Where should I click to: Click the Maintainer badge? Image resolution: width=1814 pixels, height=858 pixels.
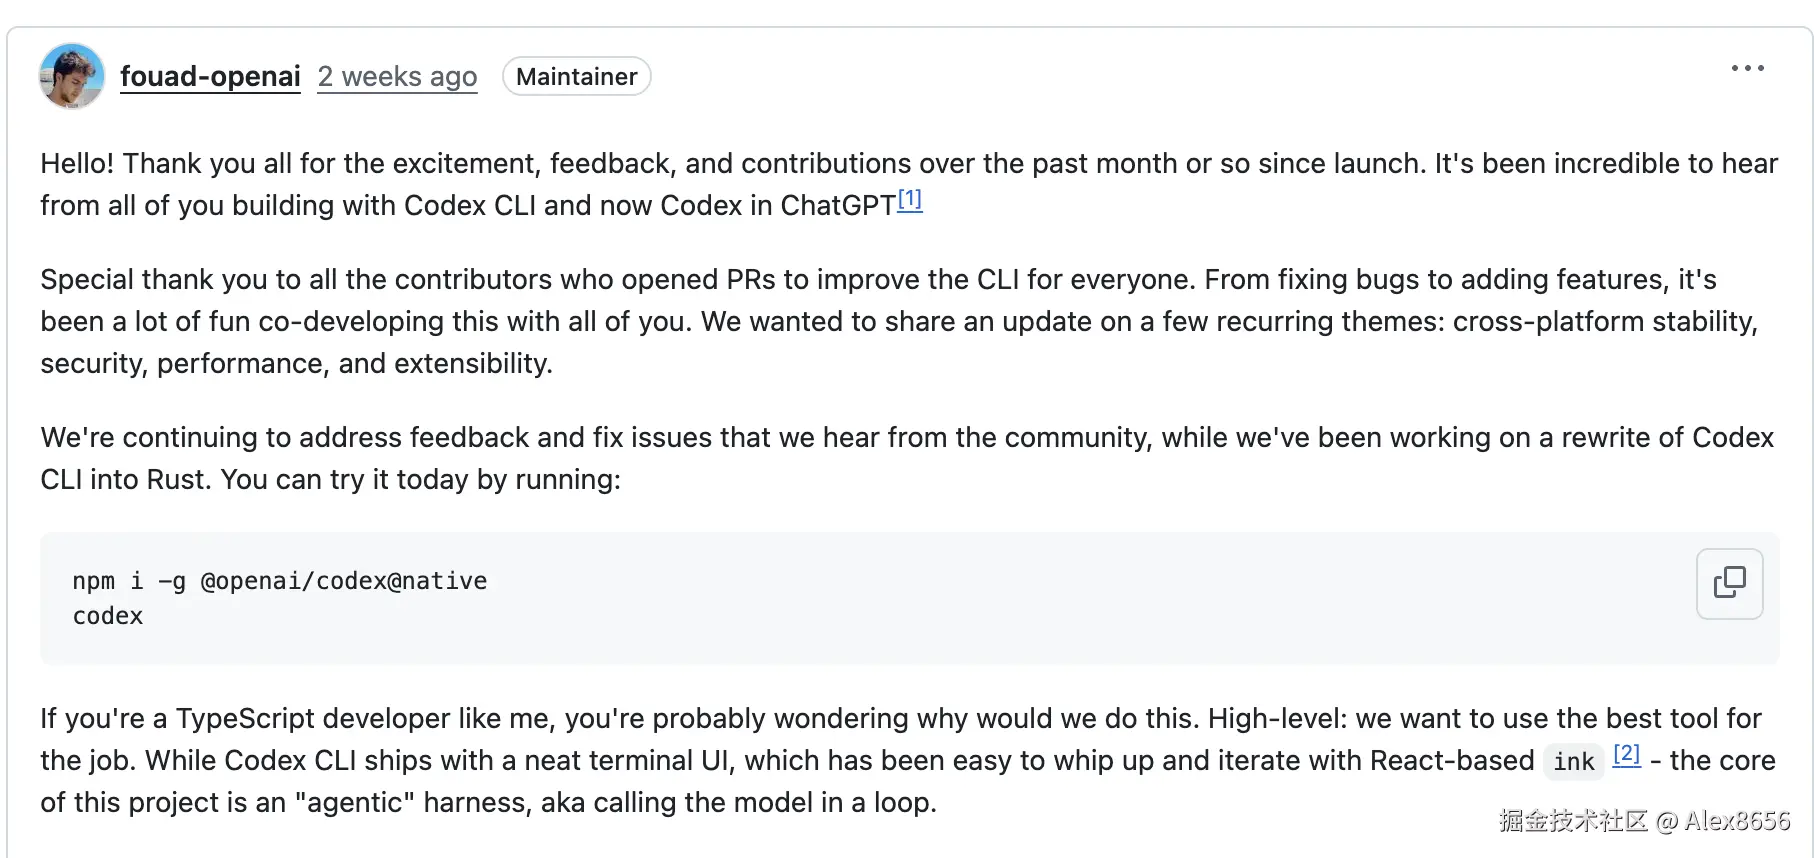click(576, 77)
